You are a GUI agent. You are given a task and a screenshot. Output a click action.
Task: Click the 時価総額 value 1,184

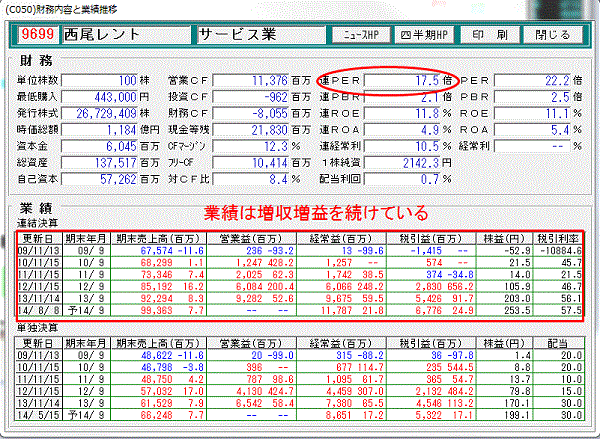point(99,130)
